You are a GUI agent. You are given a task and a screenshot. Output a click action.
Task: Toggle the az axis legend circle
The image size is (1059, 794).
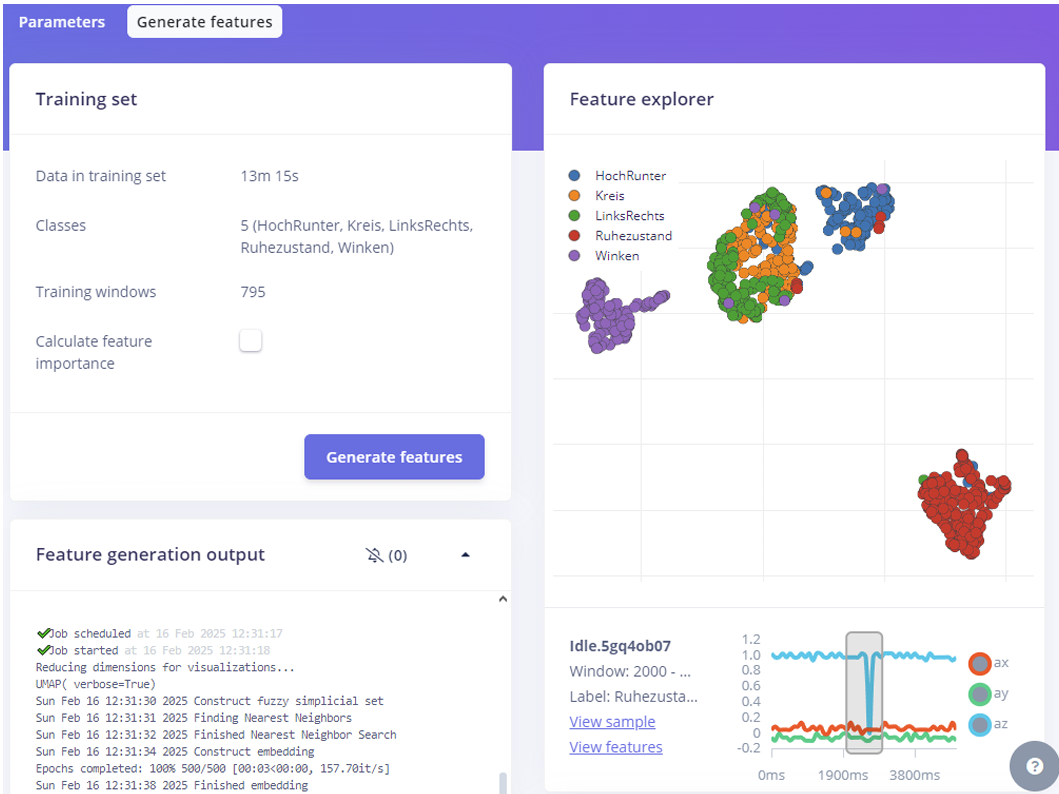(x=979, y=725)
